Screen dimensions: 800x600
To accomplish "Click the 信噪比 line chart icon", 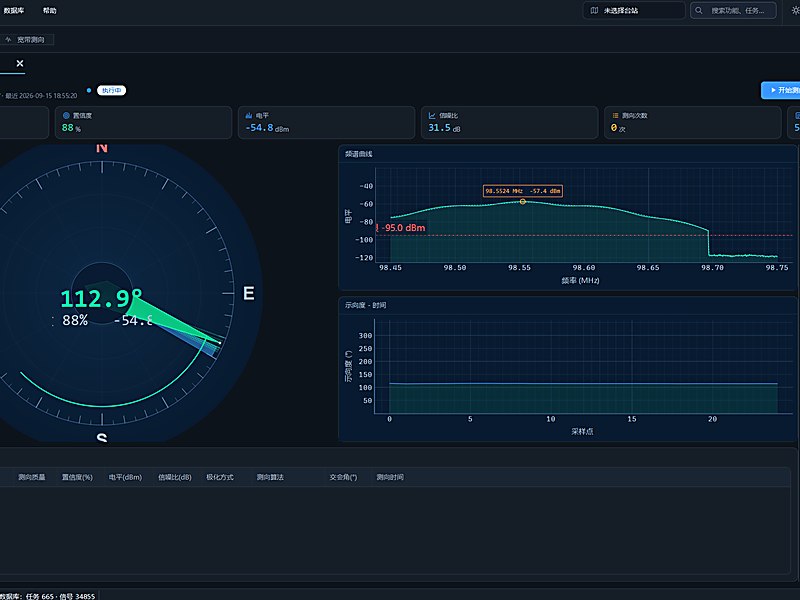I will [432, 116].
